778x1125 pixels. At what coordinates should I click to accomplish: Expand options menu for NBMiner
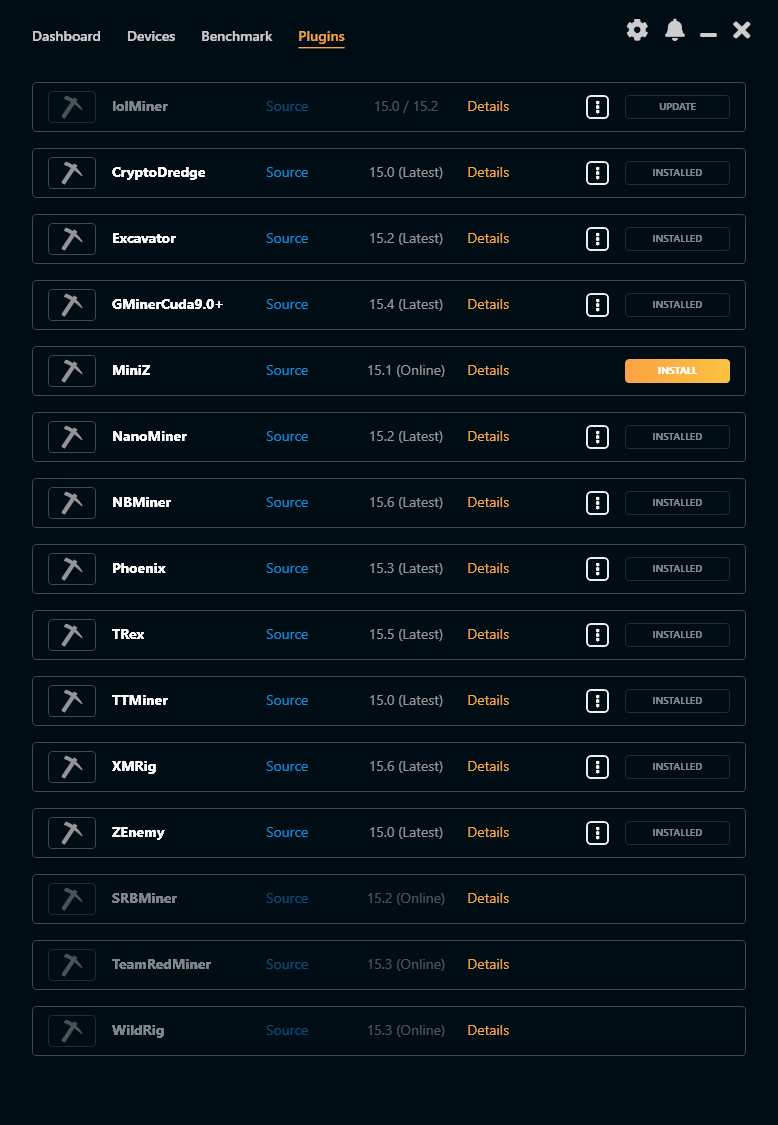(x=597, y=503)
